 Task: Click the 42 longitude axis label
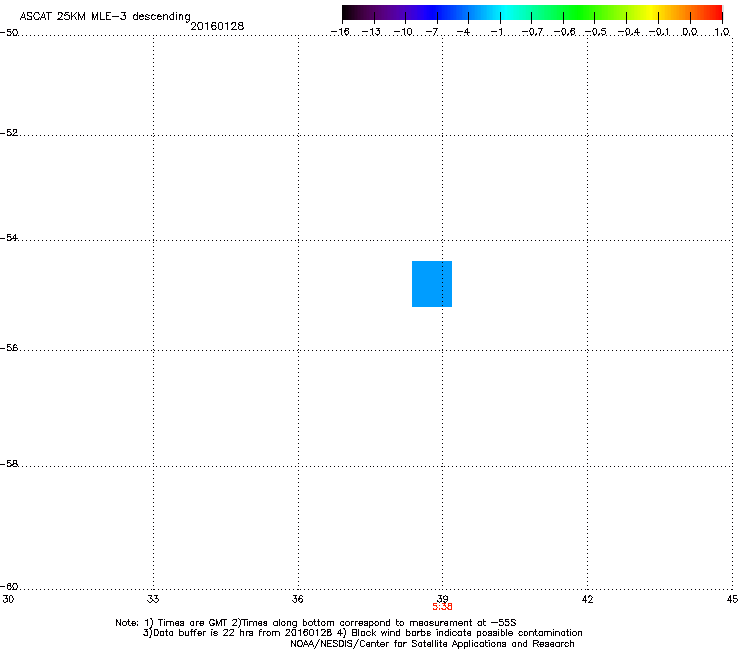pos(587,599)
